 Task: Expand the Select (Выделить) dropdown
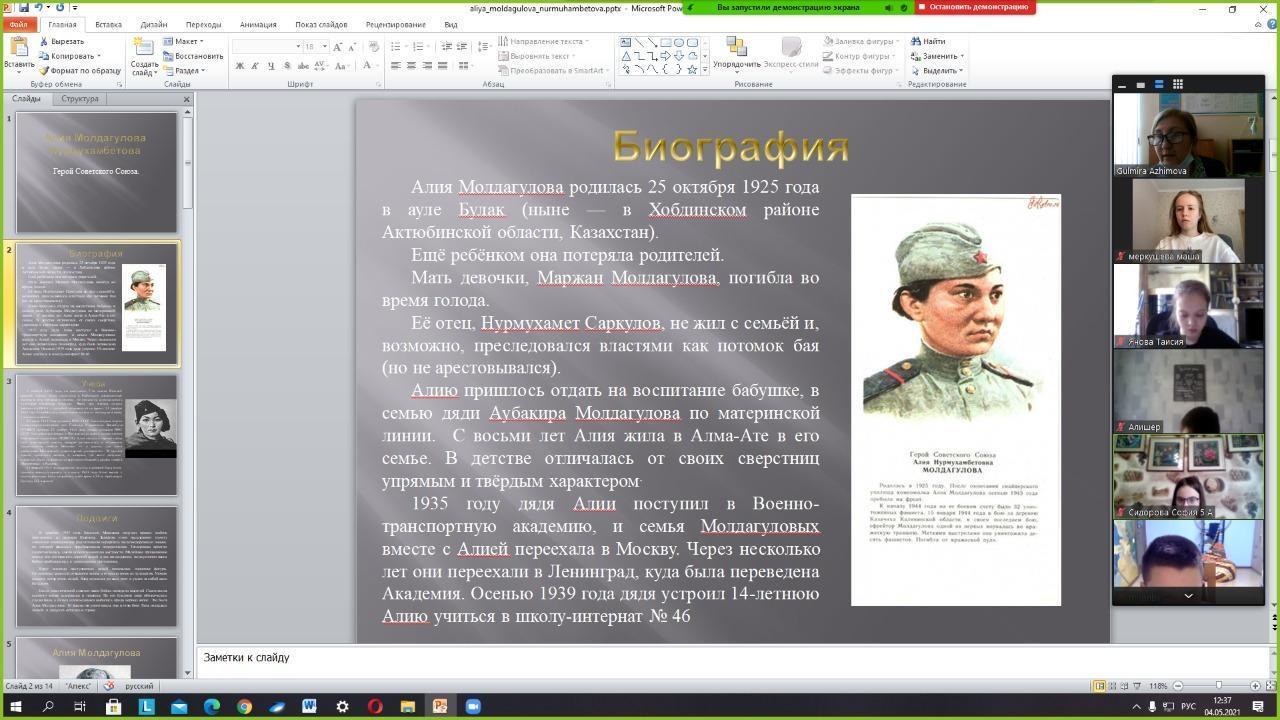[x=938, y=71]
